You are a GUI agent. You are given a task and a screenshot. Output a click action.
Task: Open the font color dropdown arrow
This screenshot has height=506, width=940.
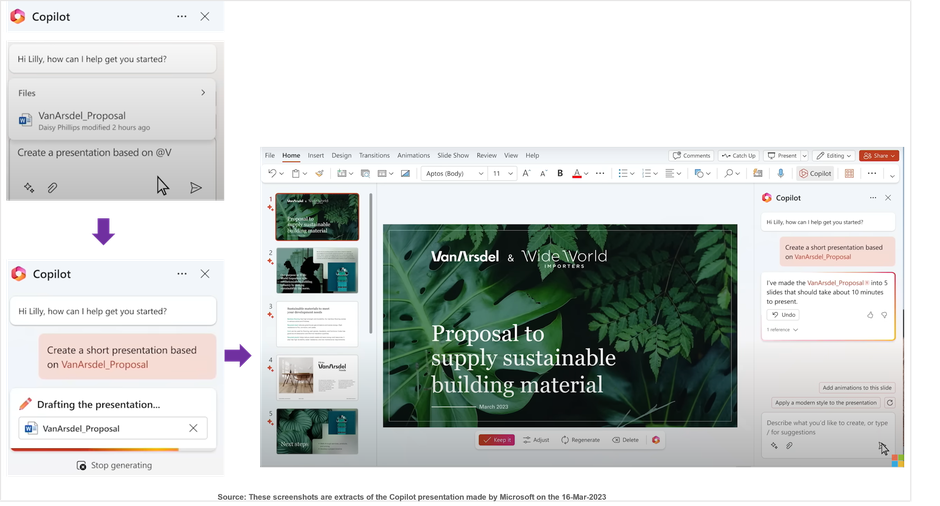(586, 174)
